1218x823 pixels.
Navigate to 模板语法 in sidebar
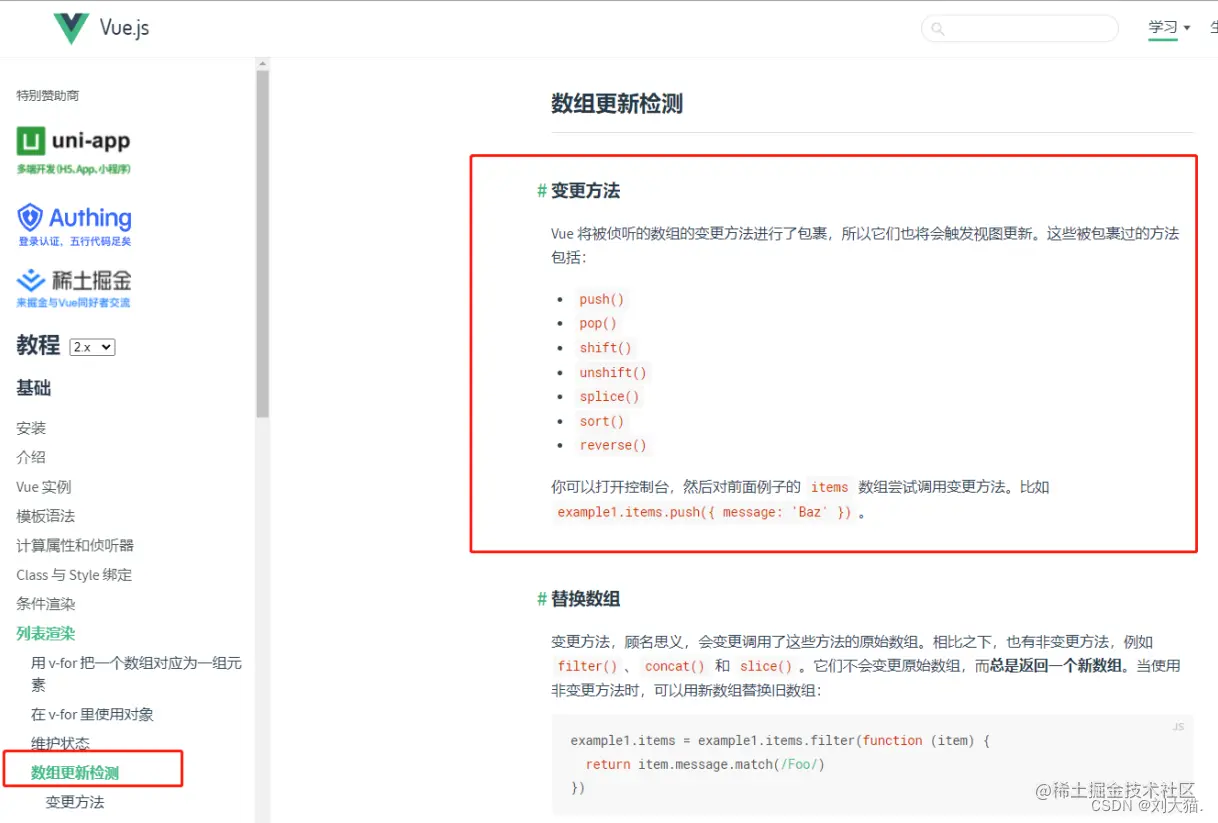pos(44,516)
